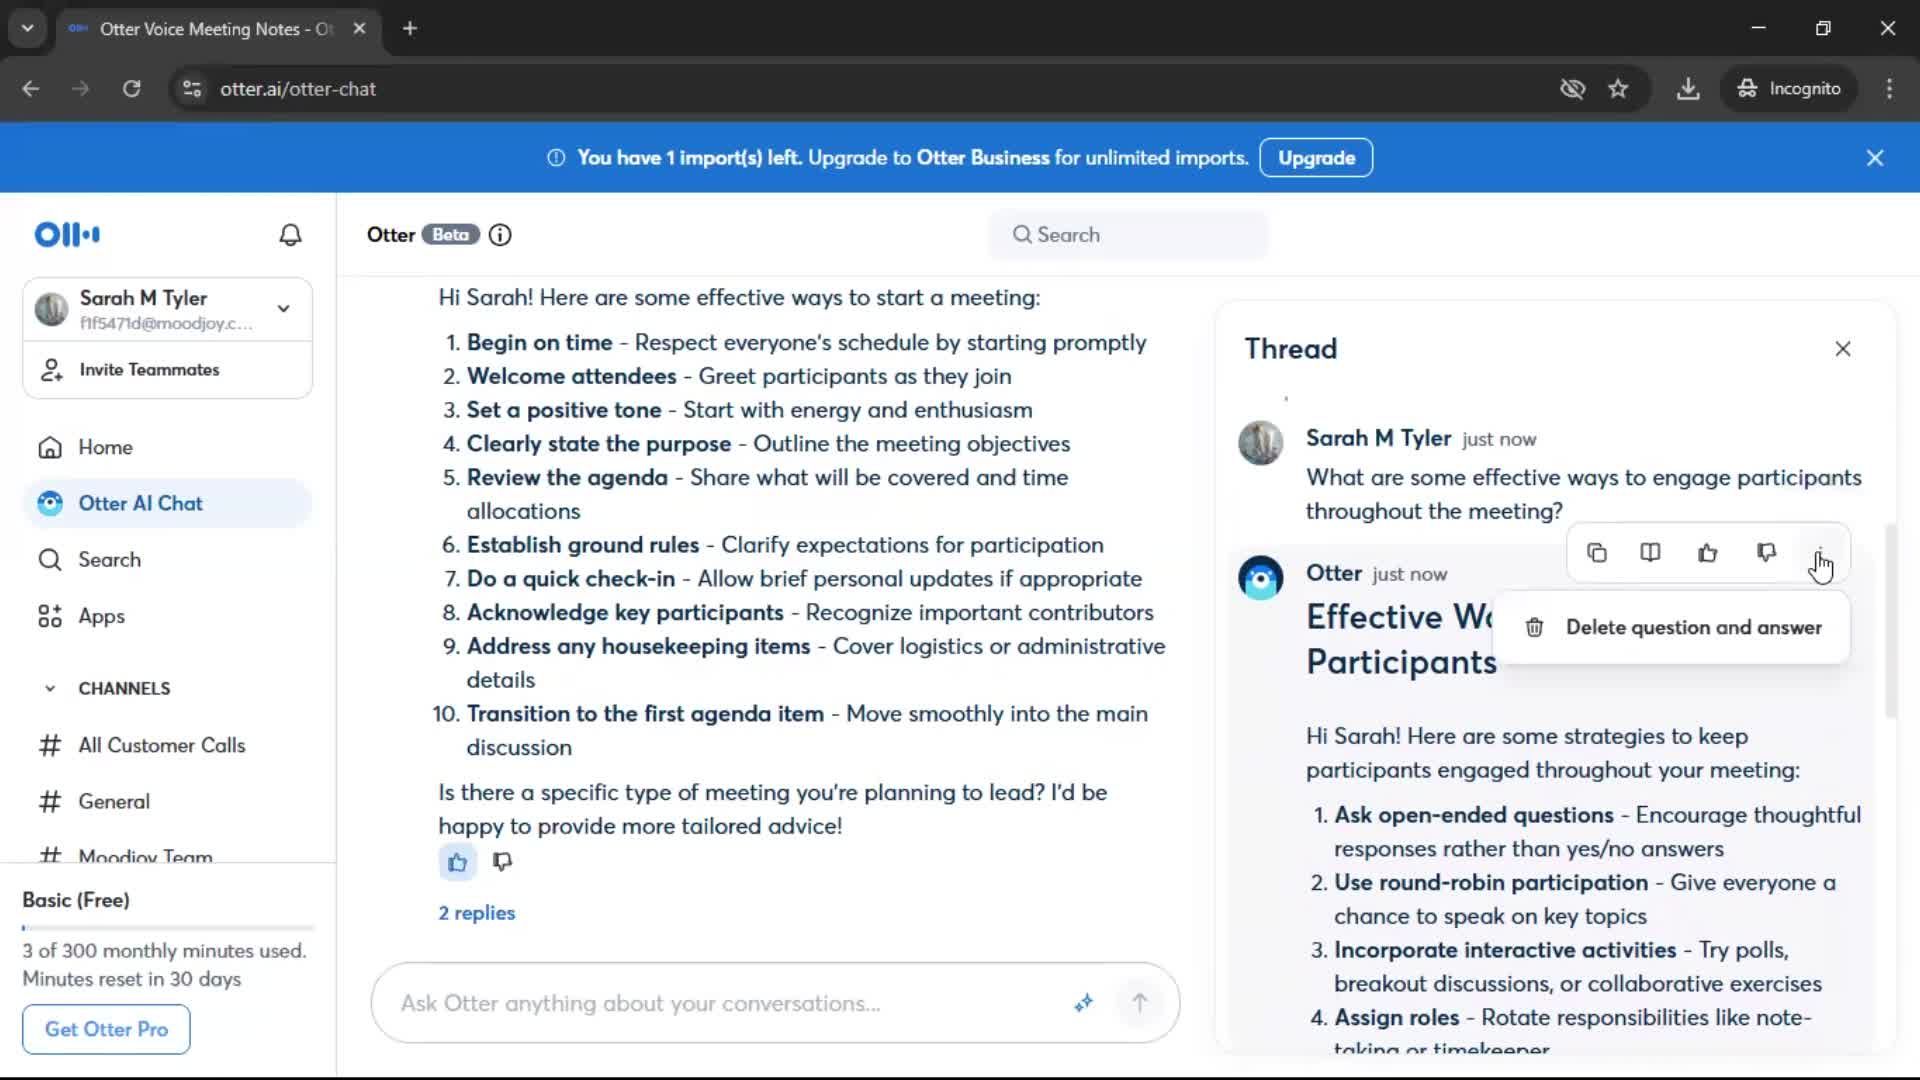Viewport: 1920px width, 1080px height.
Task: Click the browser back arrow
Action: pos(31,89)
